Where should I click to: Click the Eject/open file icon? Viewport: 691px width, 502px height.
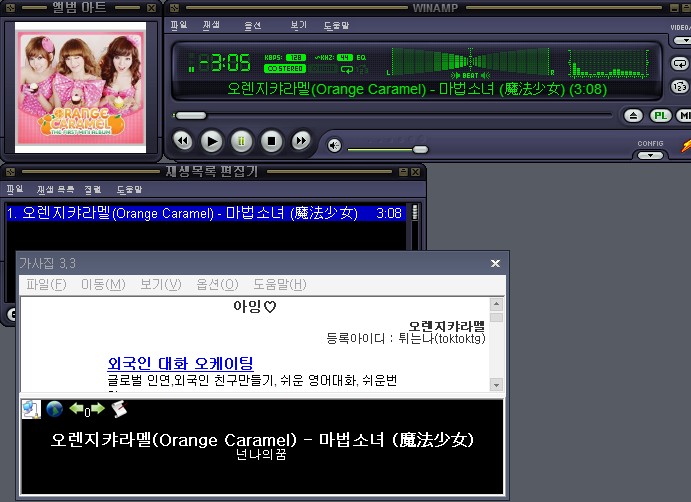pos(633,116)
